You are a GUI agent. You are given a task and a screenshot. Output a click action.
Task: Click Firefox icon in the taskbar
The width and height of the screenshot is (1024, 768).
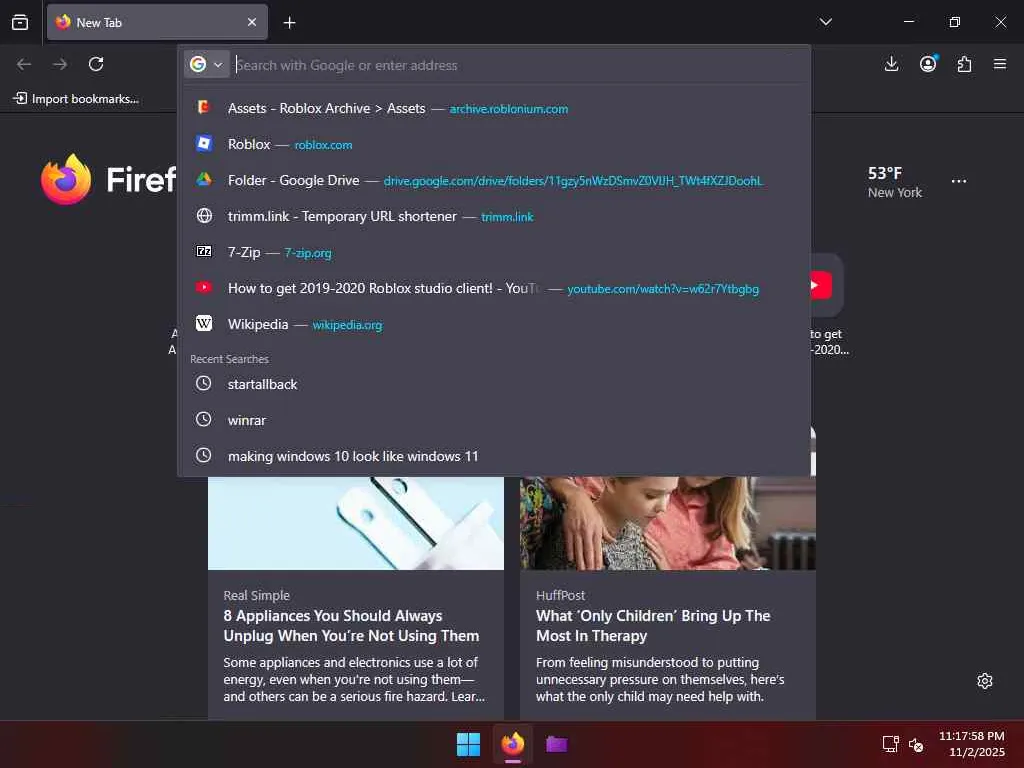(513, 744)
